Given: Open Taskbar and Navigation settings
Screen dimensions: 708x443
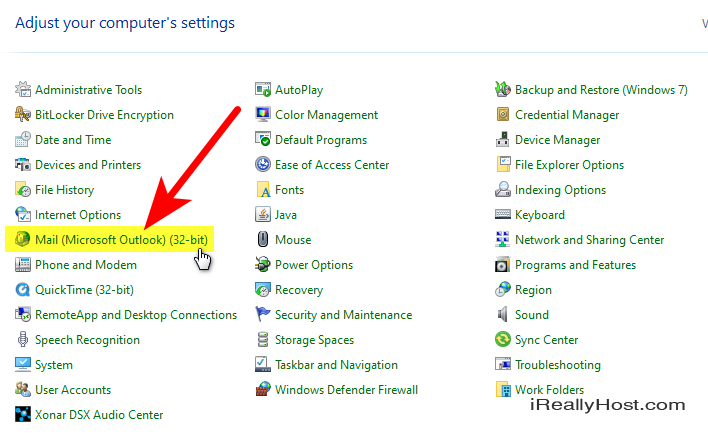Looking at the screenshot, I should click(336, 365).
